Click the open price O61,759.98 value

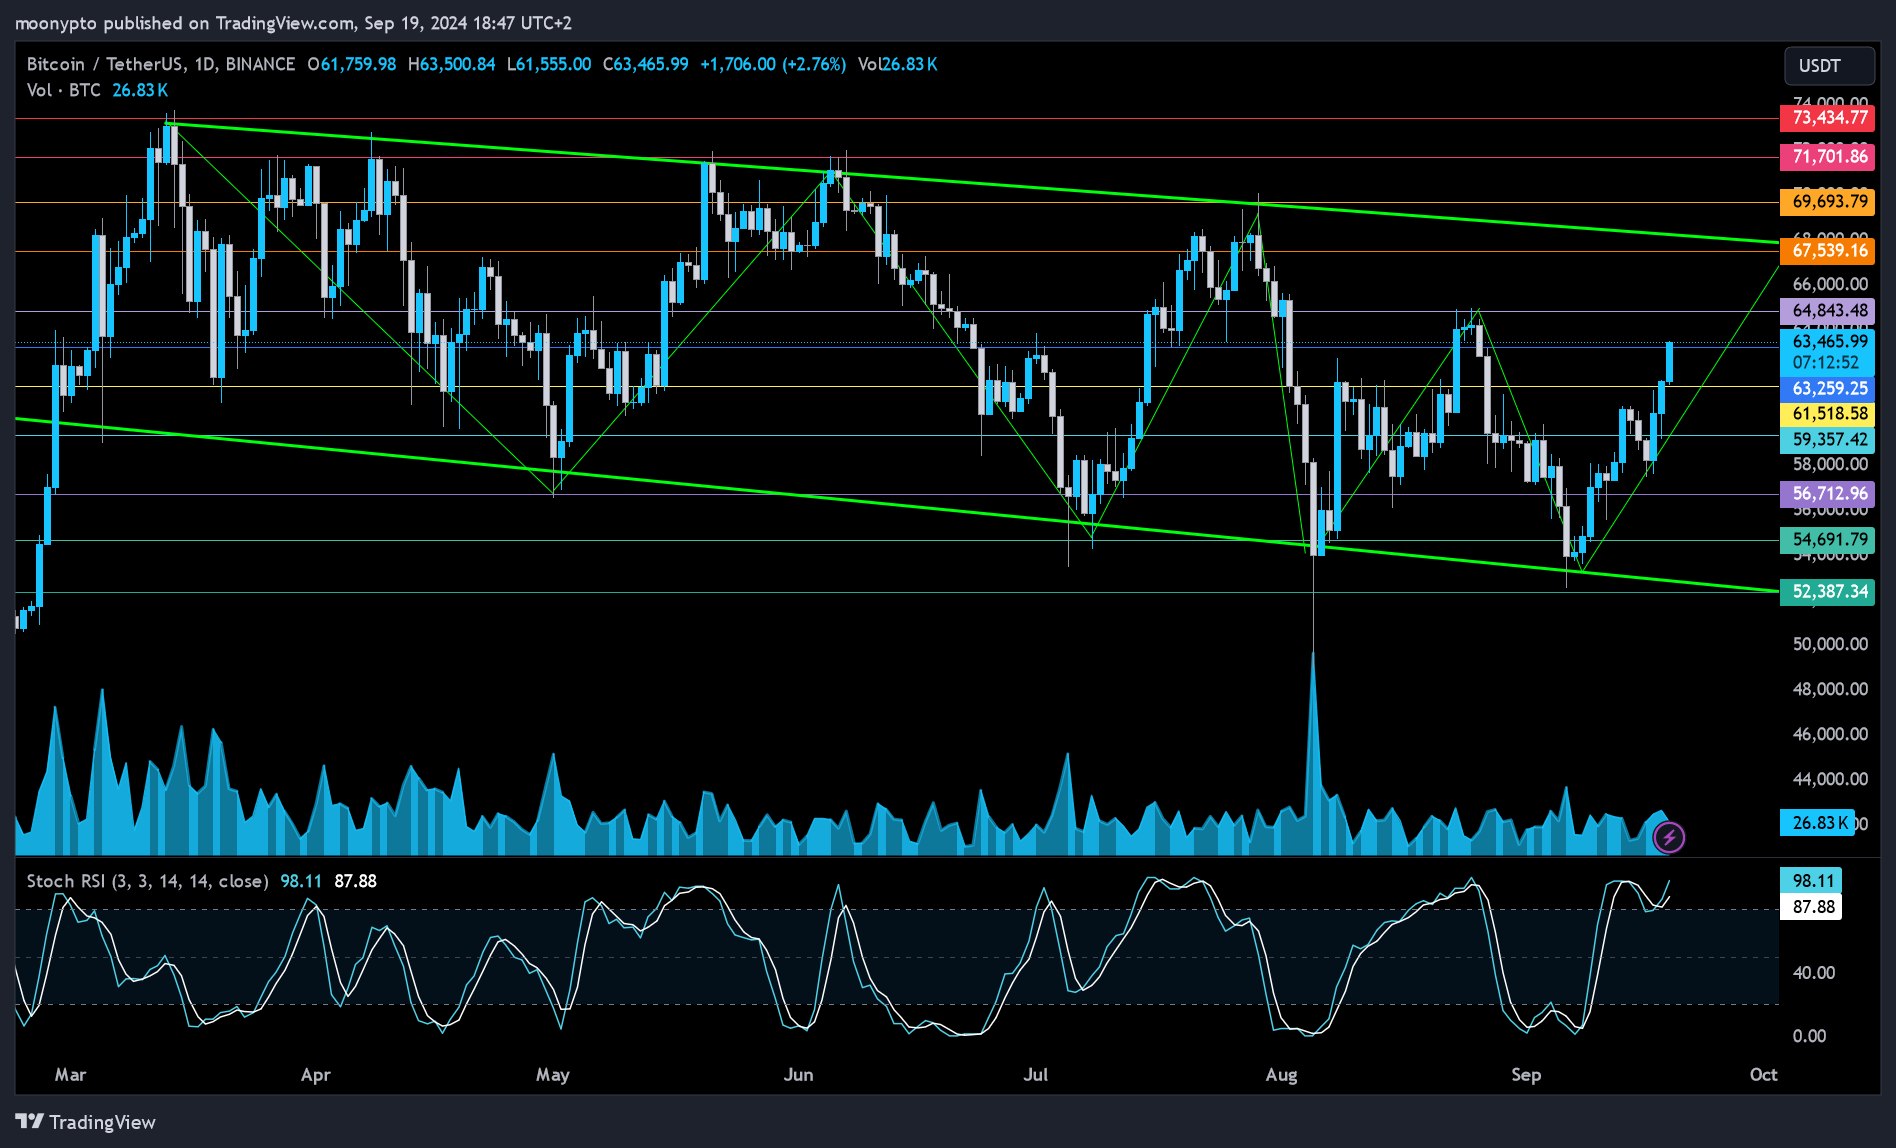coord(352,64)
